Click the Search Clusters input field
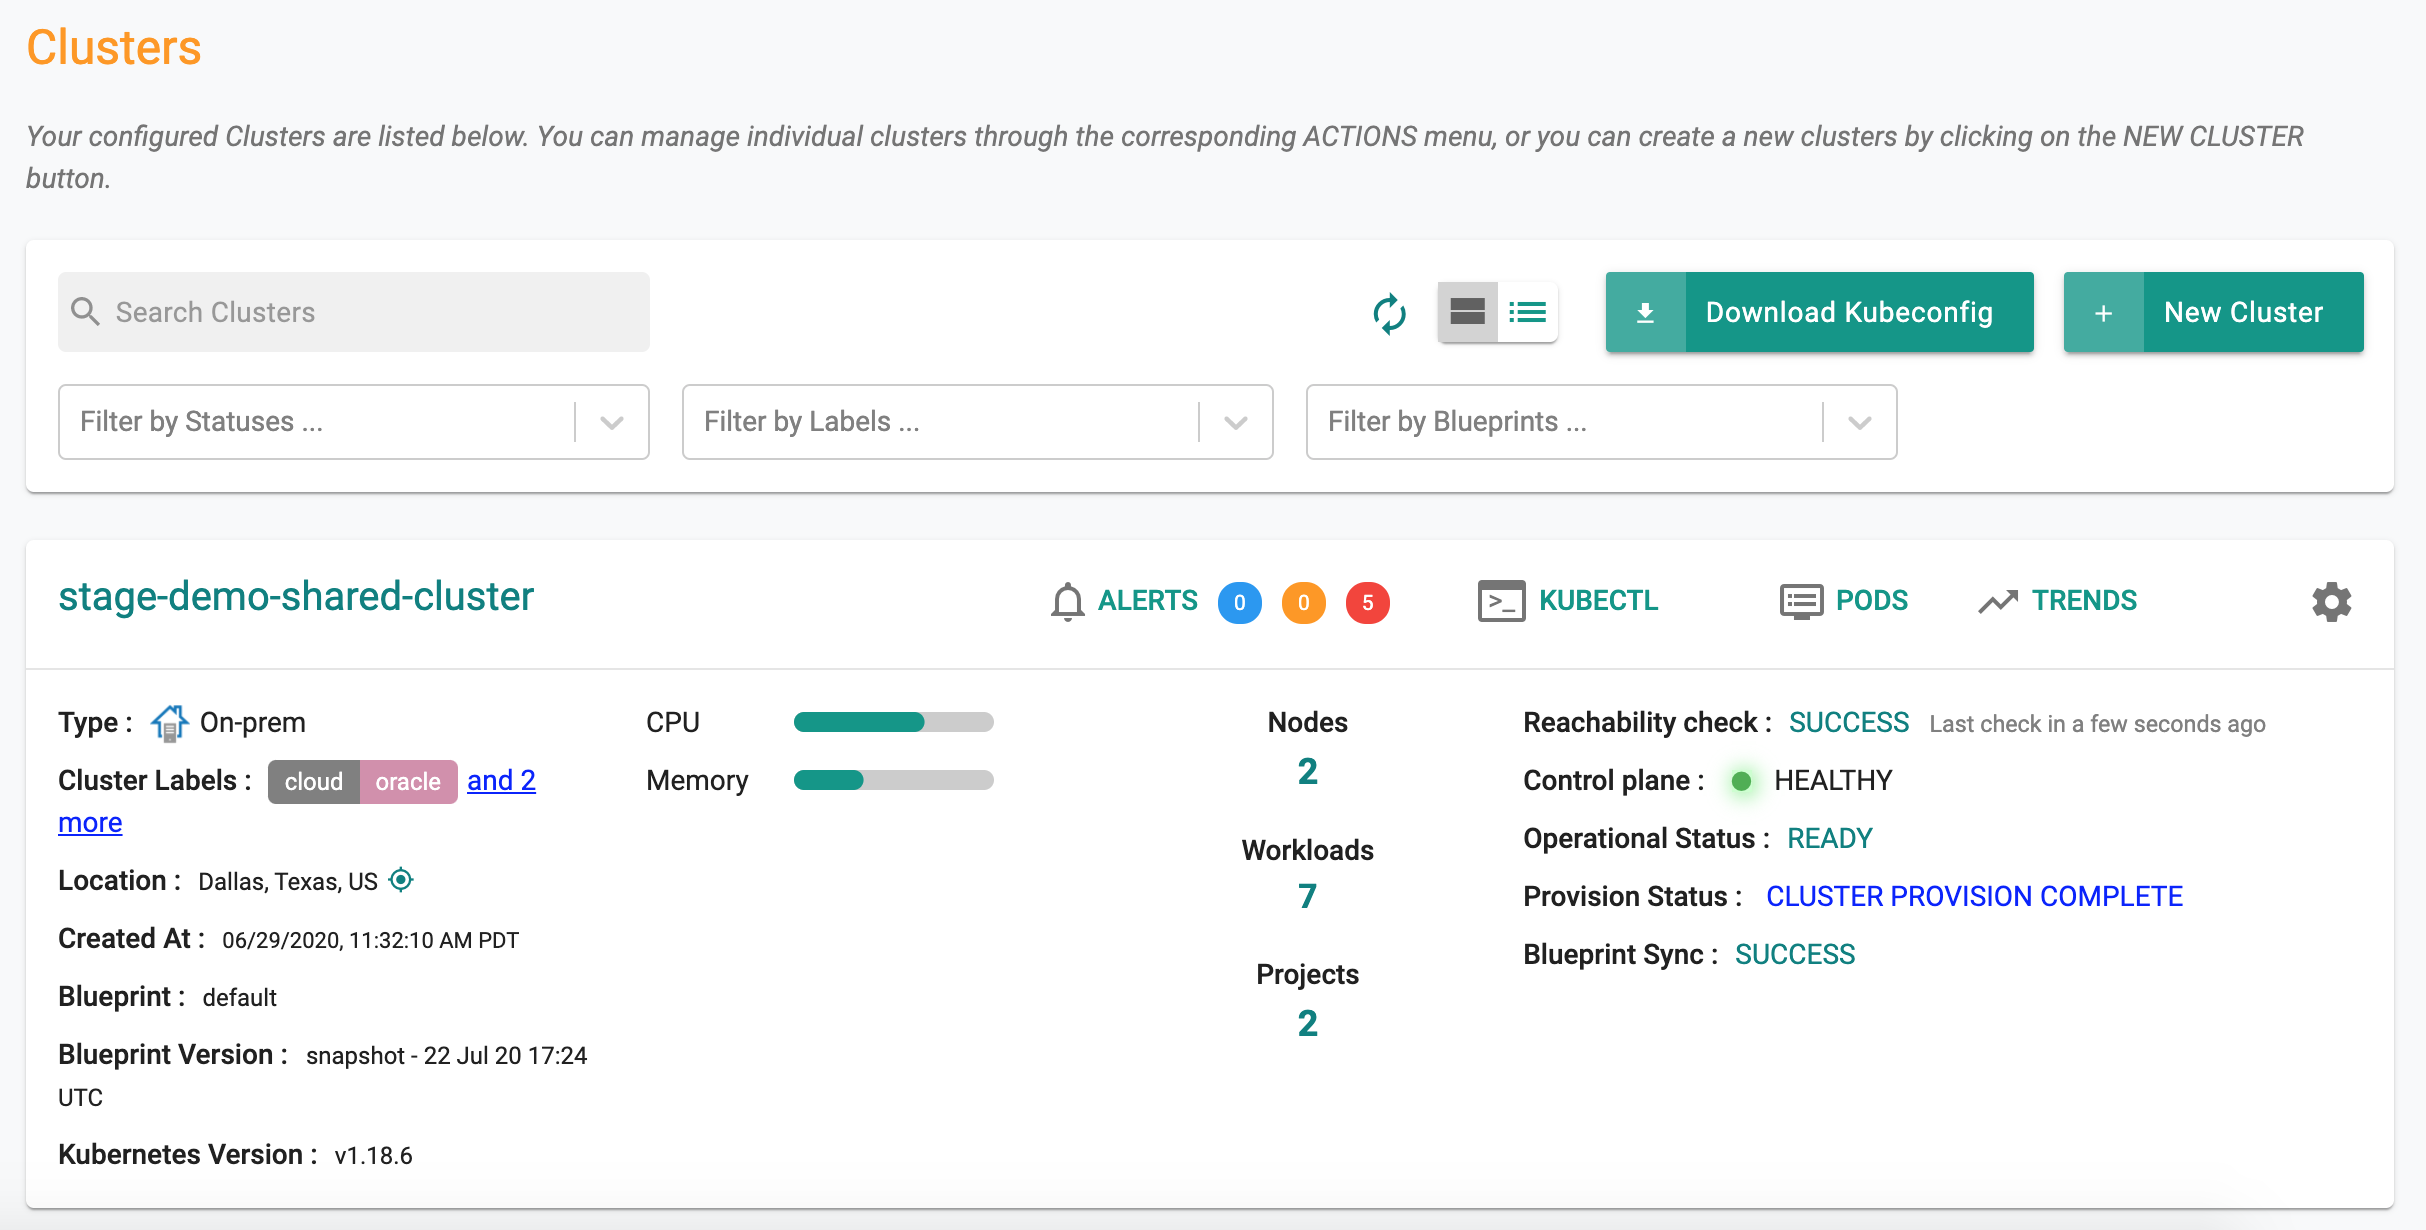Screen dimensions: 2426x1230 pos(353,311)
